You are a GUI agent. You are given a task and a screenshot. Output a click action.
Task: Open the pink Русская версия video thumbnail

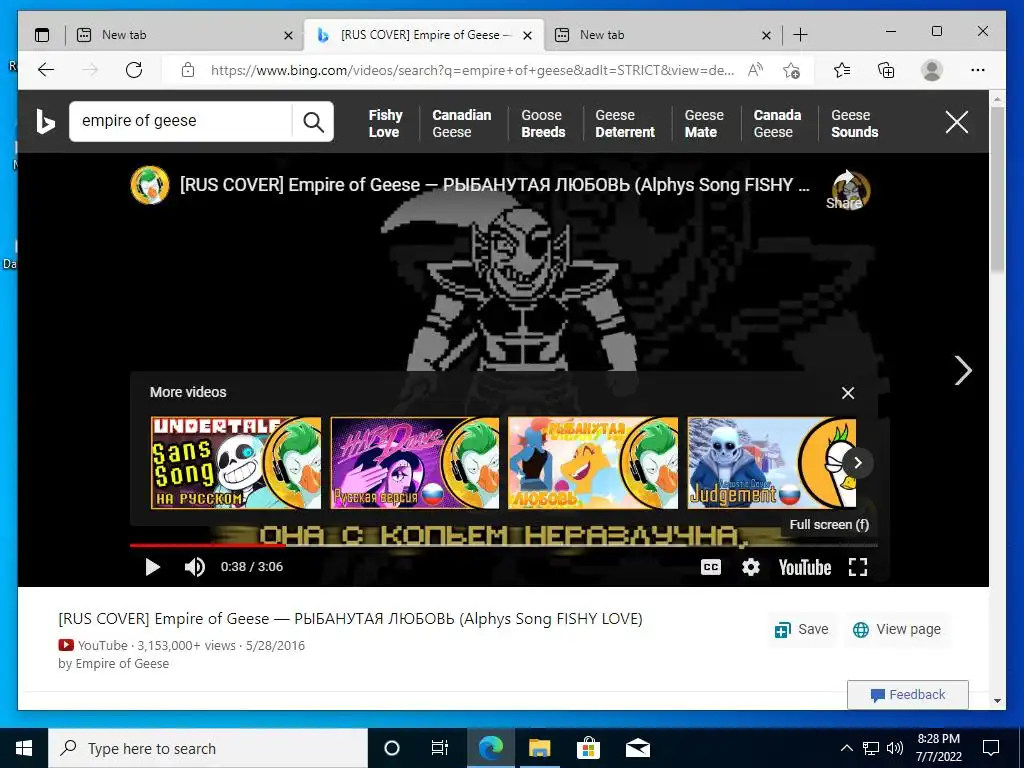[x=415, y=463]
